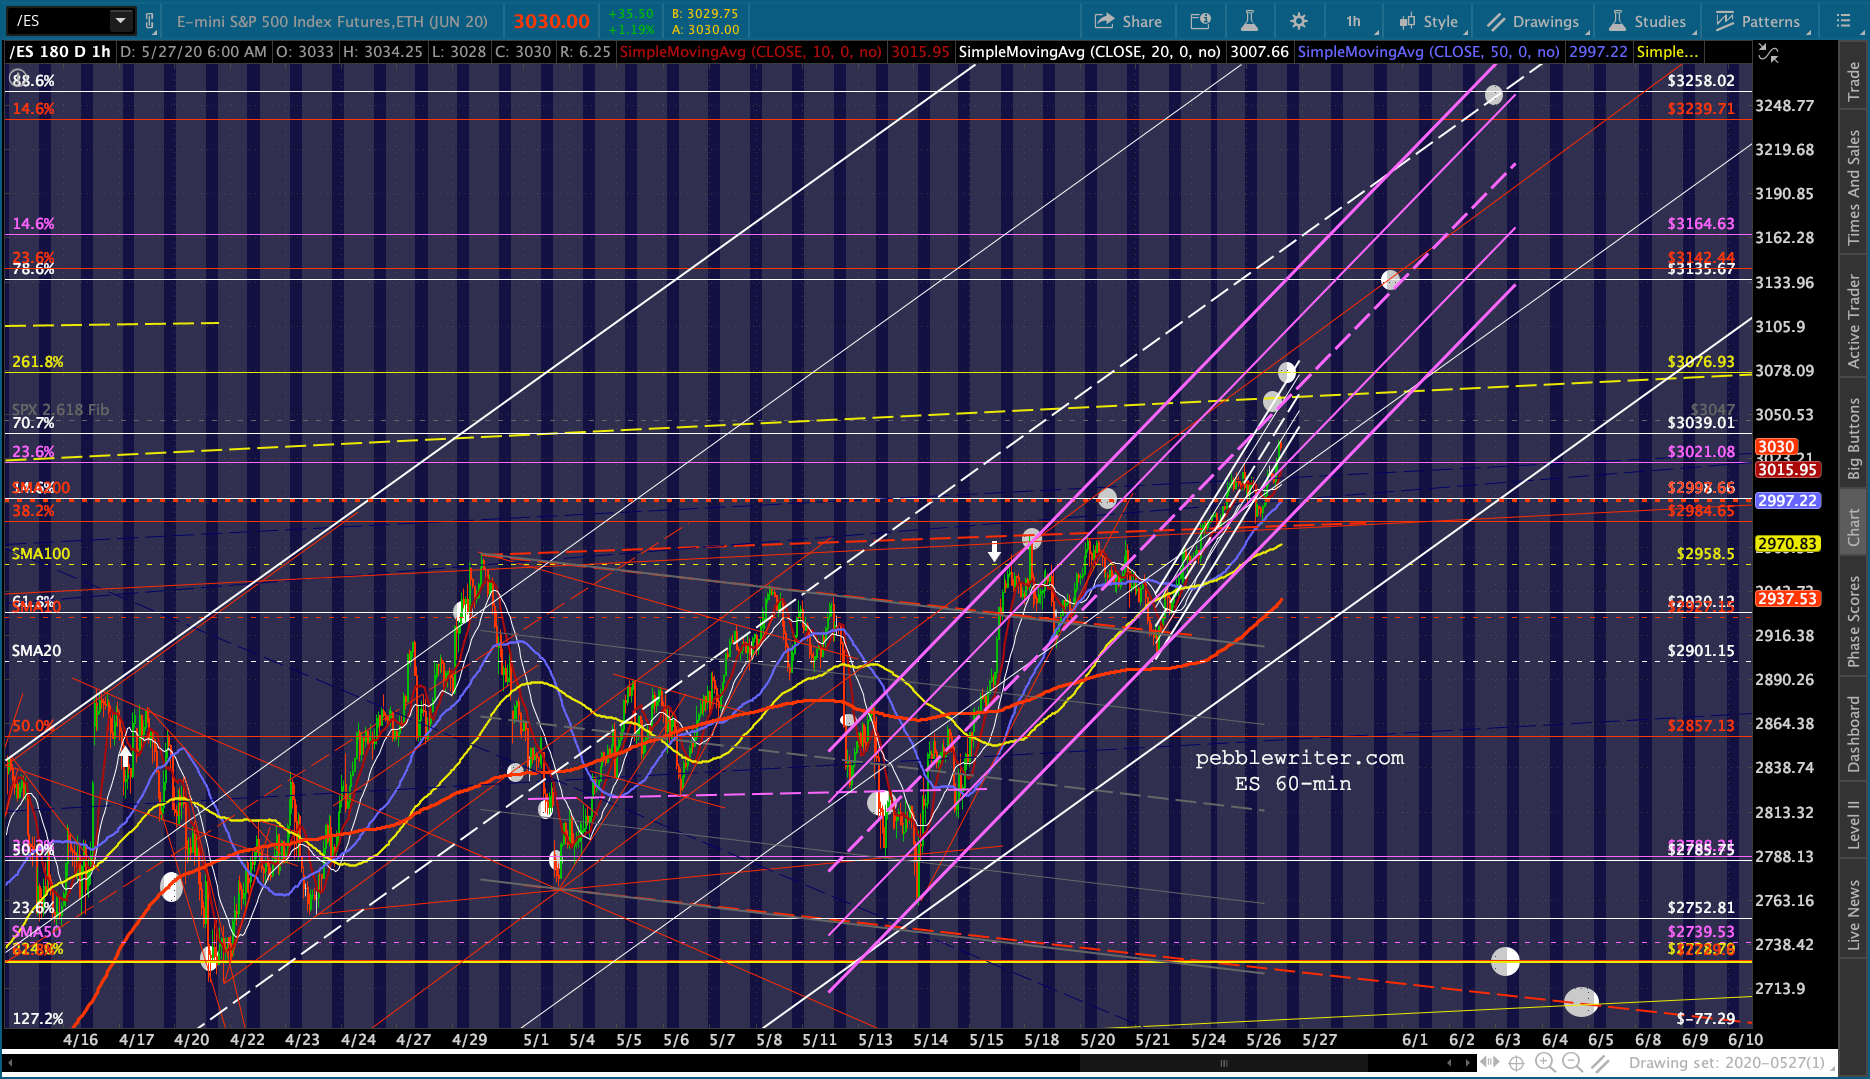The height and width of the screenshot is (1079, 1870).
Task: Open the symbol dropdown for /ES
Action: [x=121, y=20]
